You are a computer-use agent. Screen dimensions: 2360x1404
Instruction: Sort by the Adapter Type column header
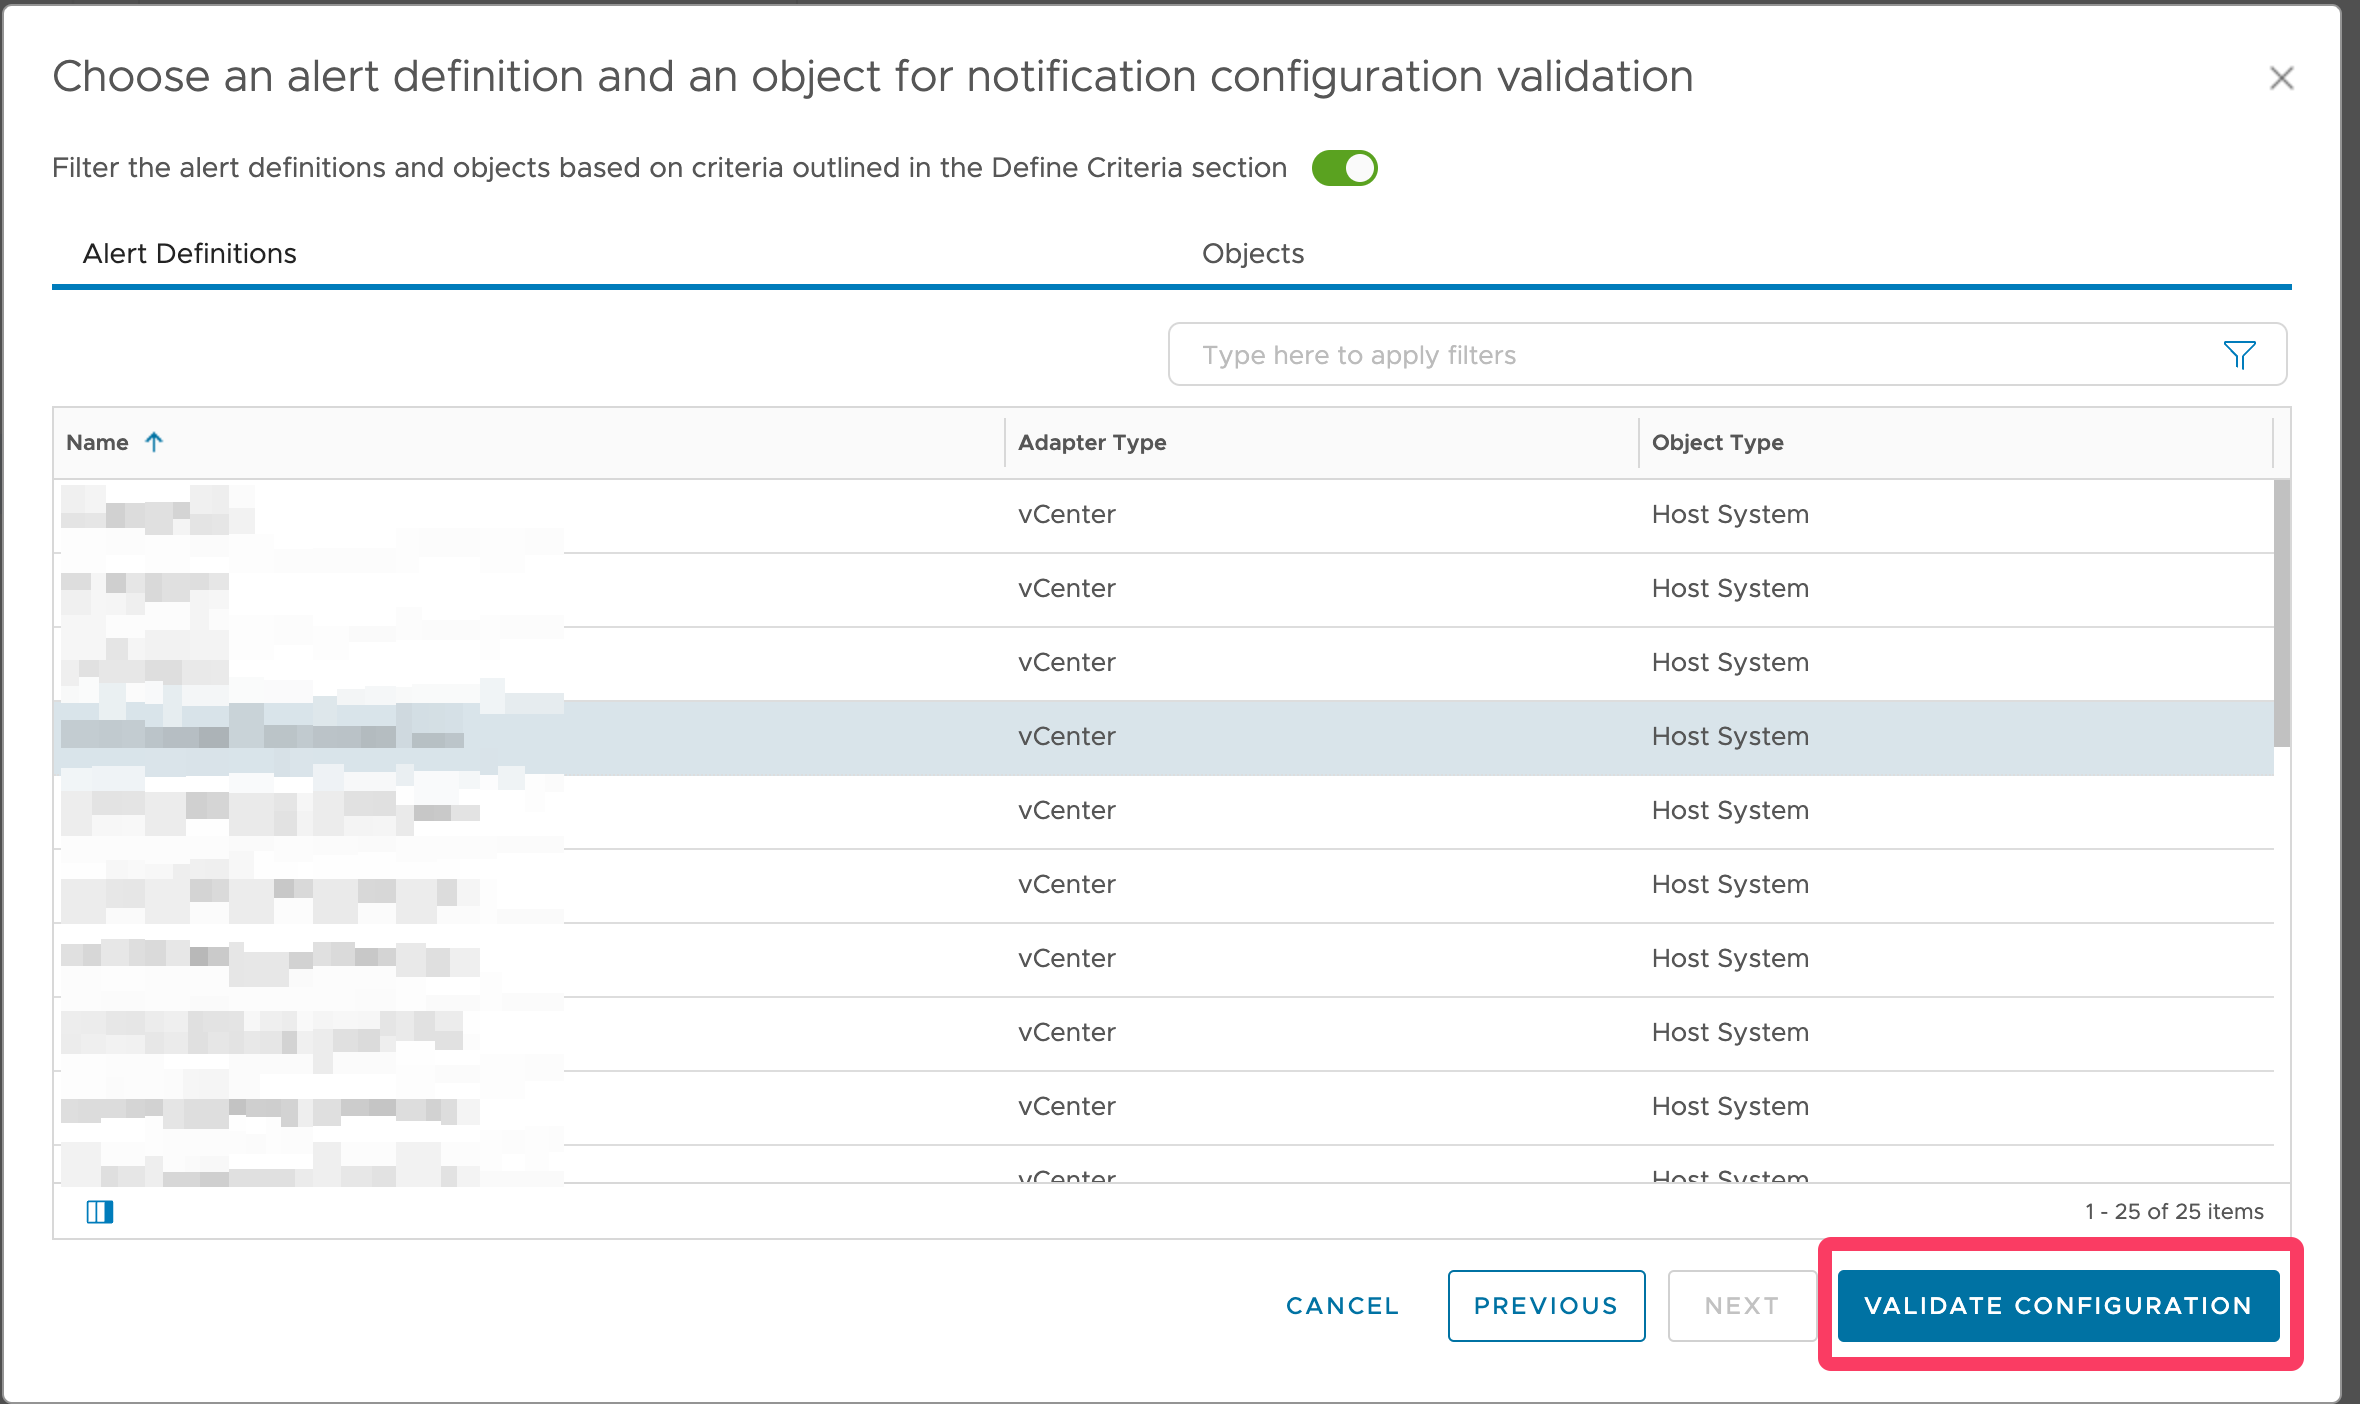pyautogui.click(x=1092, y=441)
